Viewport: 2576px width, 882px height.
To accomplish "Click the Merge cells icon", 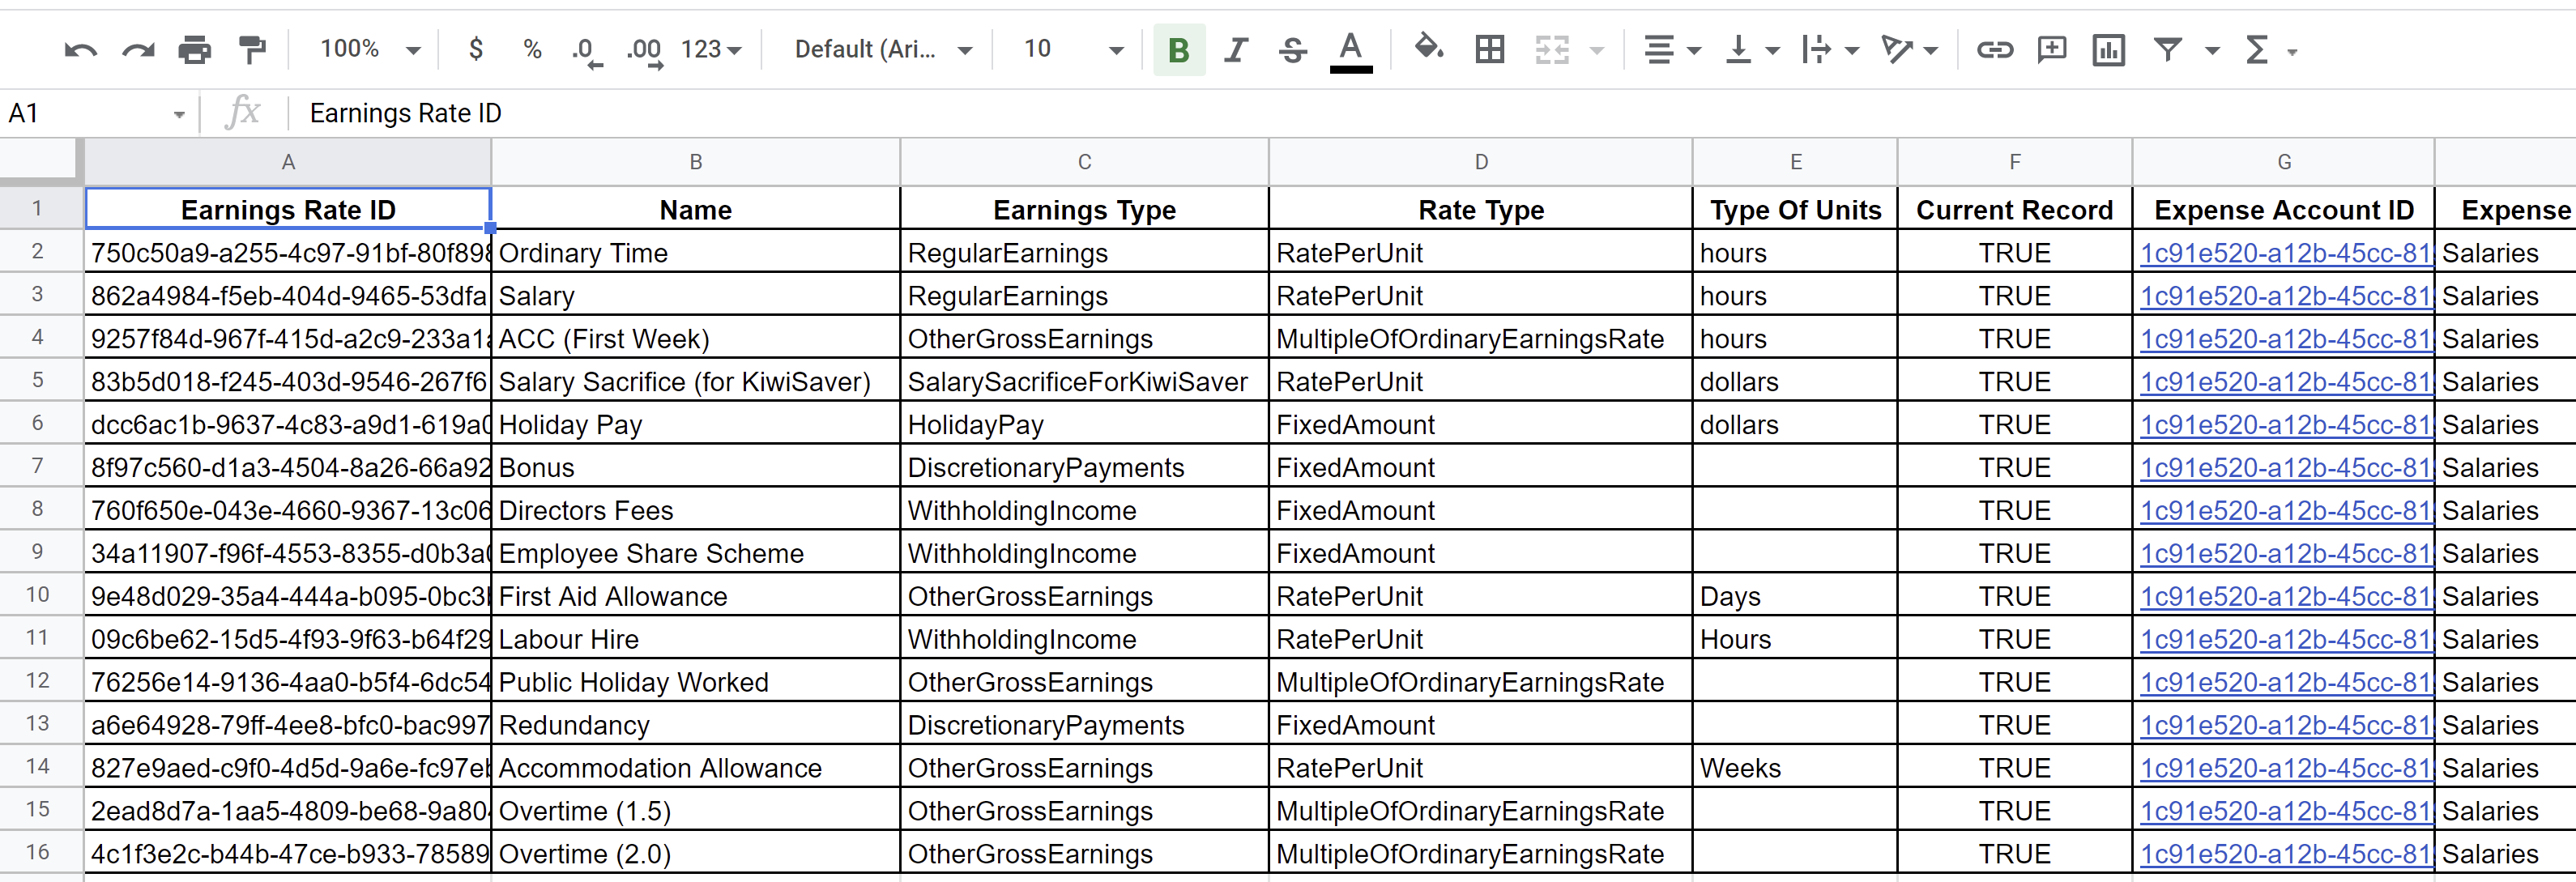I will 1552,49.
